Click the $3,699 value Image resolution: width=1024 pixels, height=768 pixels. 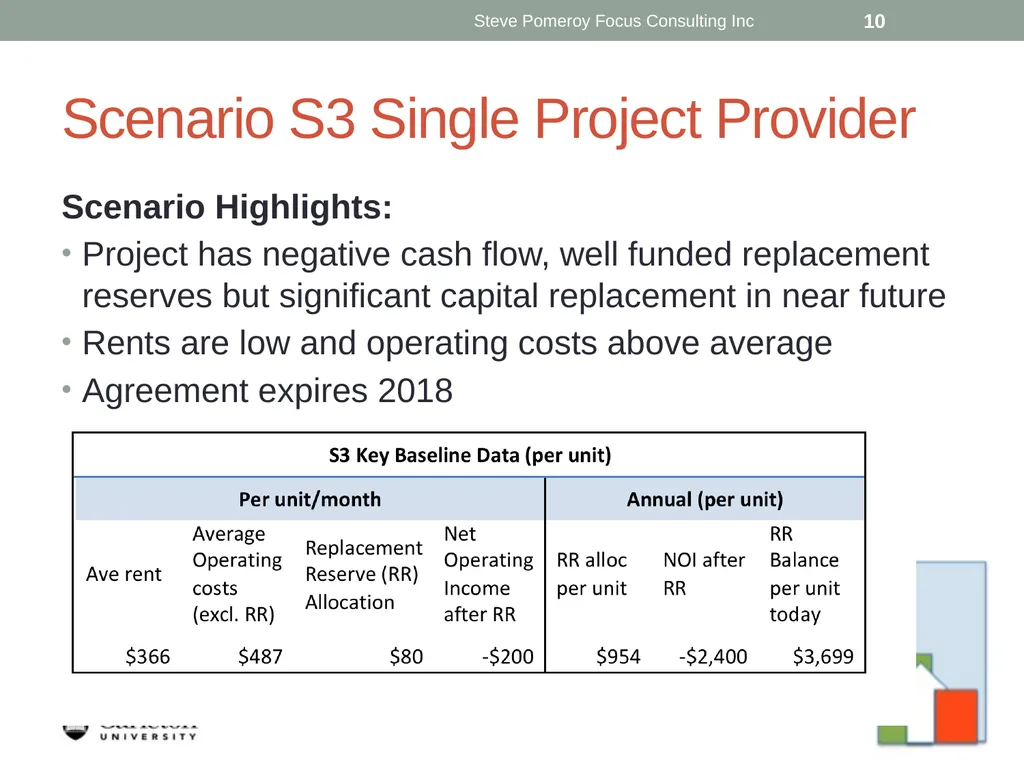click(x=823, y=656)
